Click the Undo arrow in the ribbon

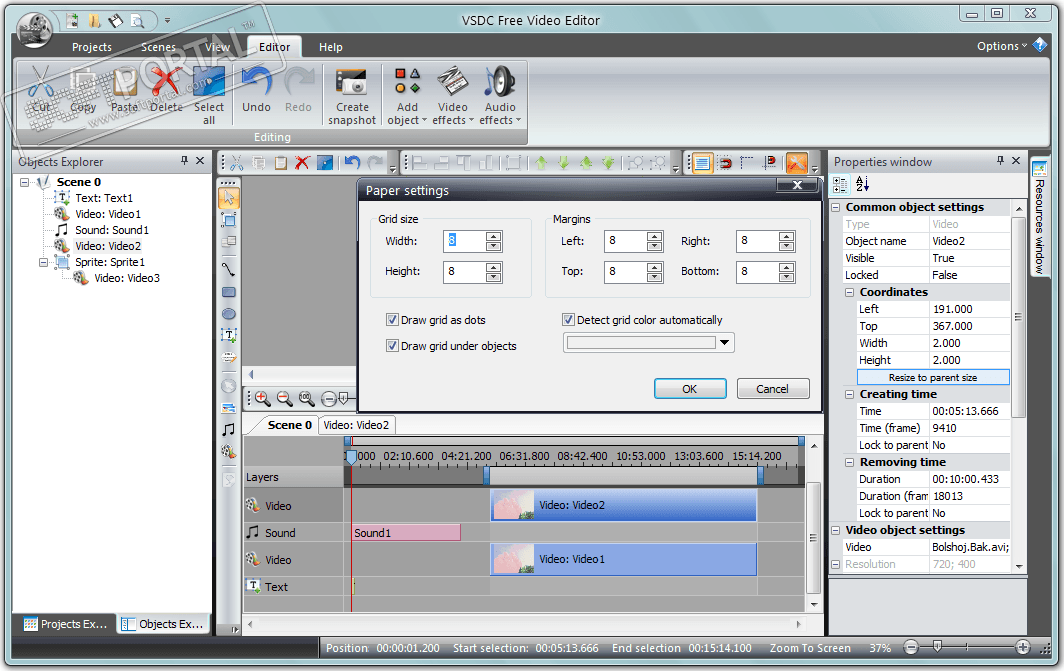click(256, 83)
